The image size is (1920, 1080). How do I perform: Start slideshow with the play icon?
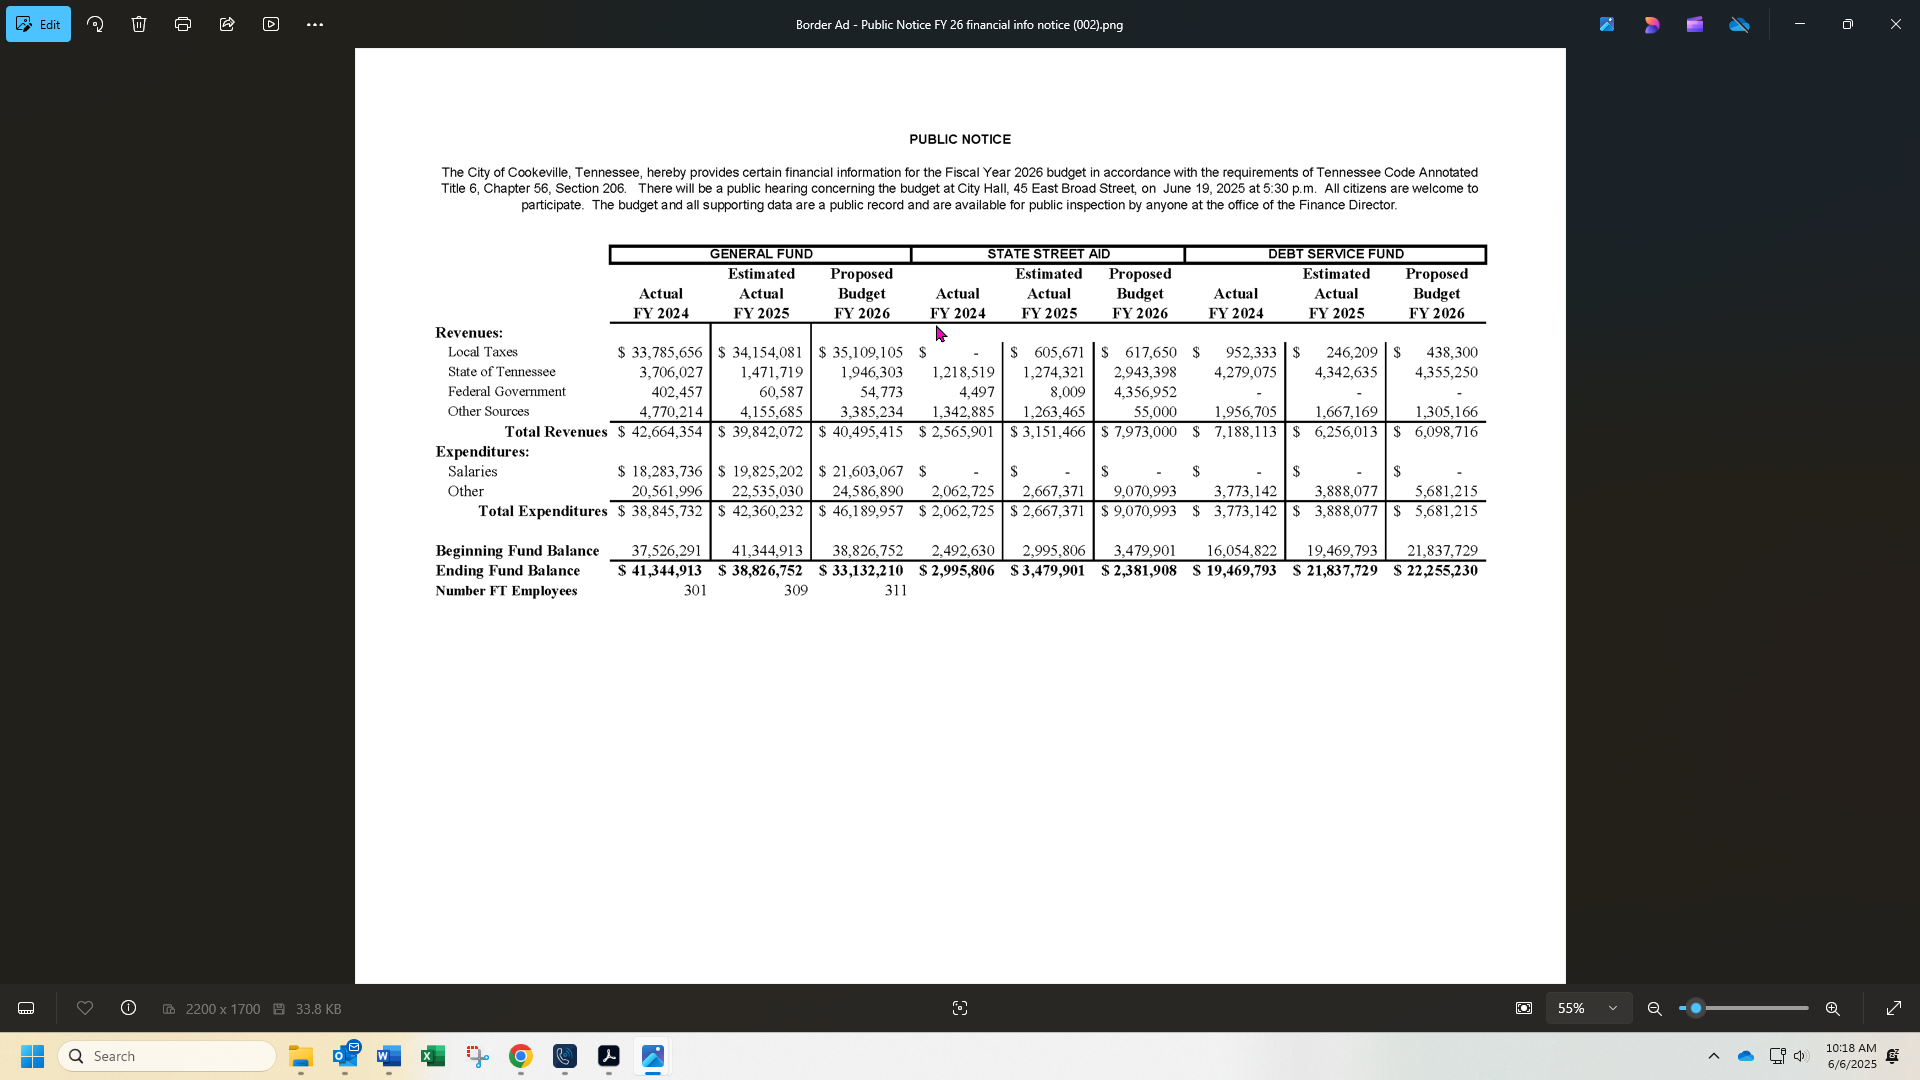pyautogui.click(x=271, y=24)
